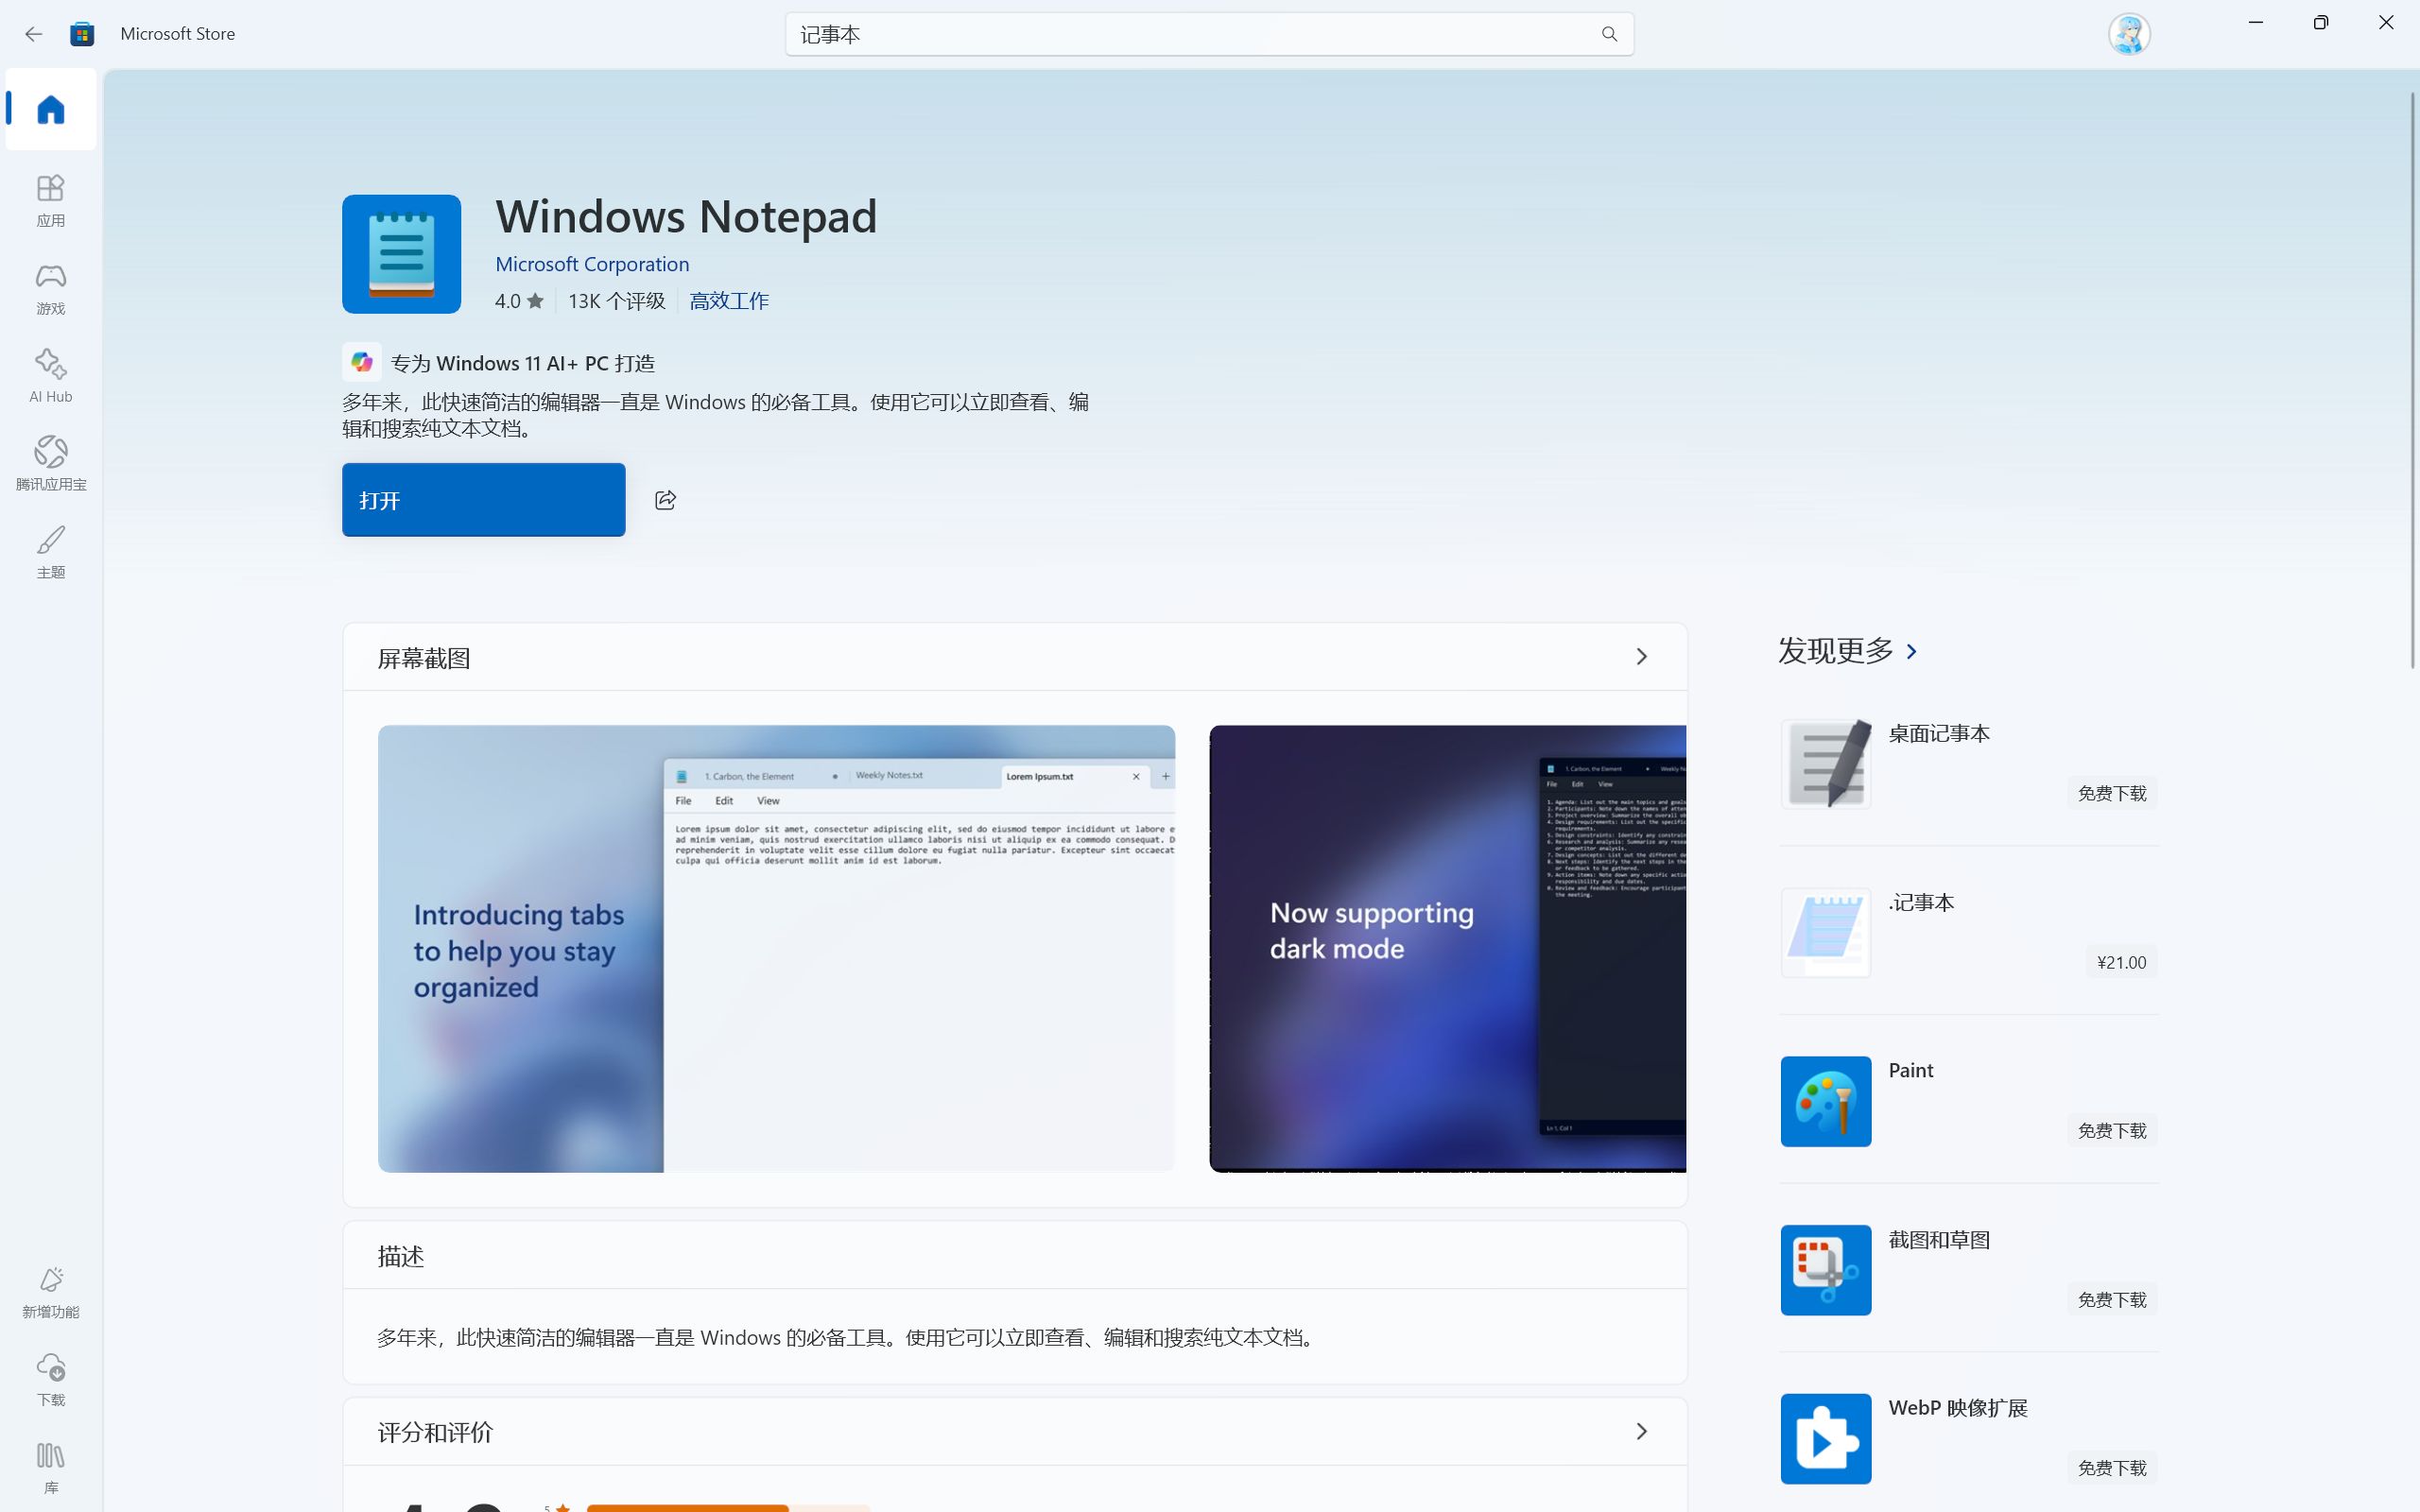Click the 4.0 star rating
This screenshot has width=2420, height=1512.
coord(519,301)
